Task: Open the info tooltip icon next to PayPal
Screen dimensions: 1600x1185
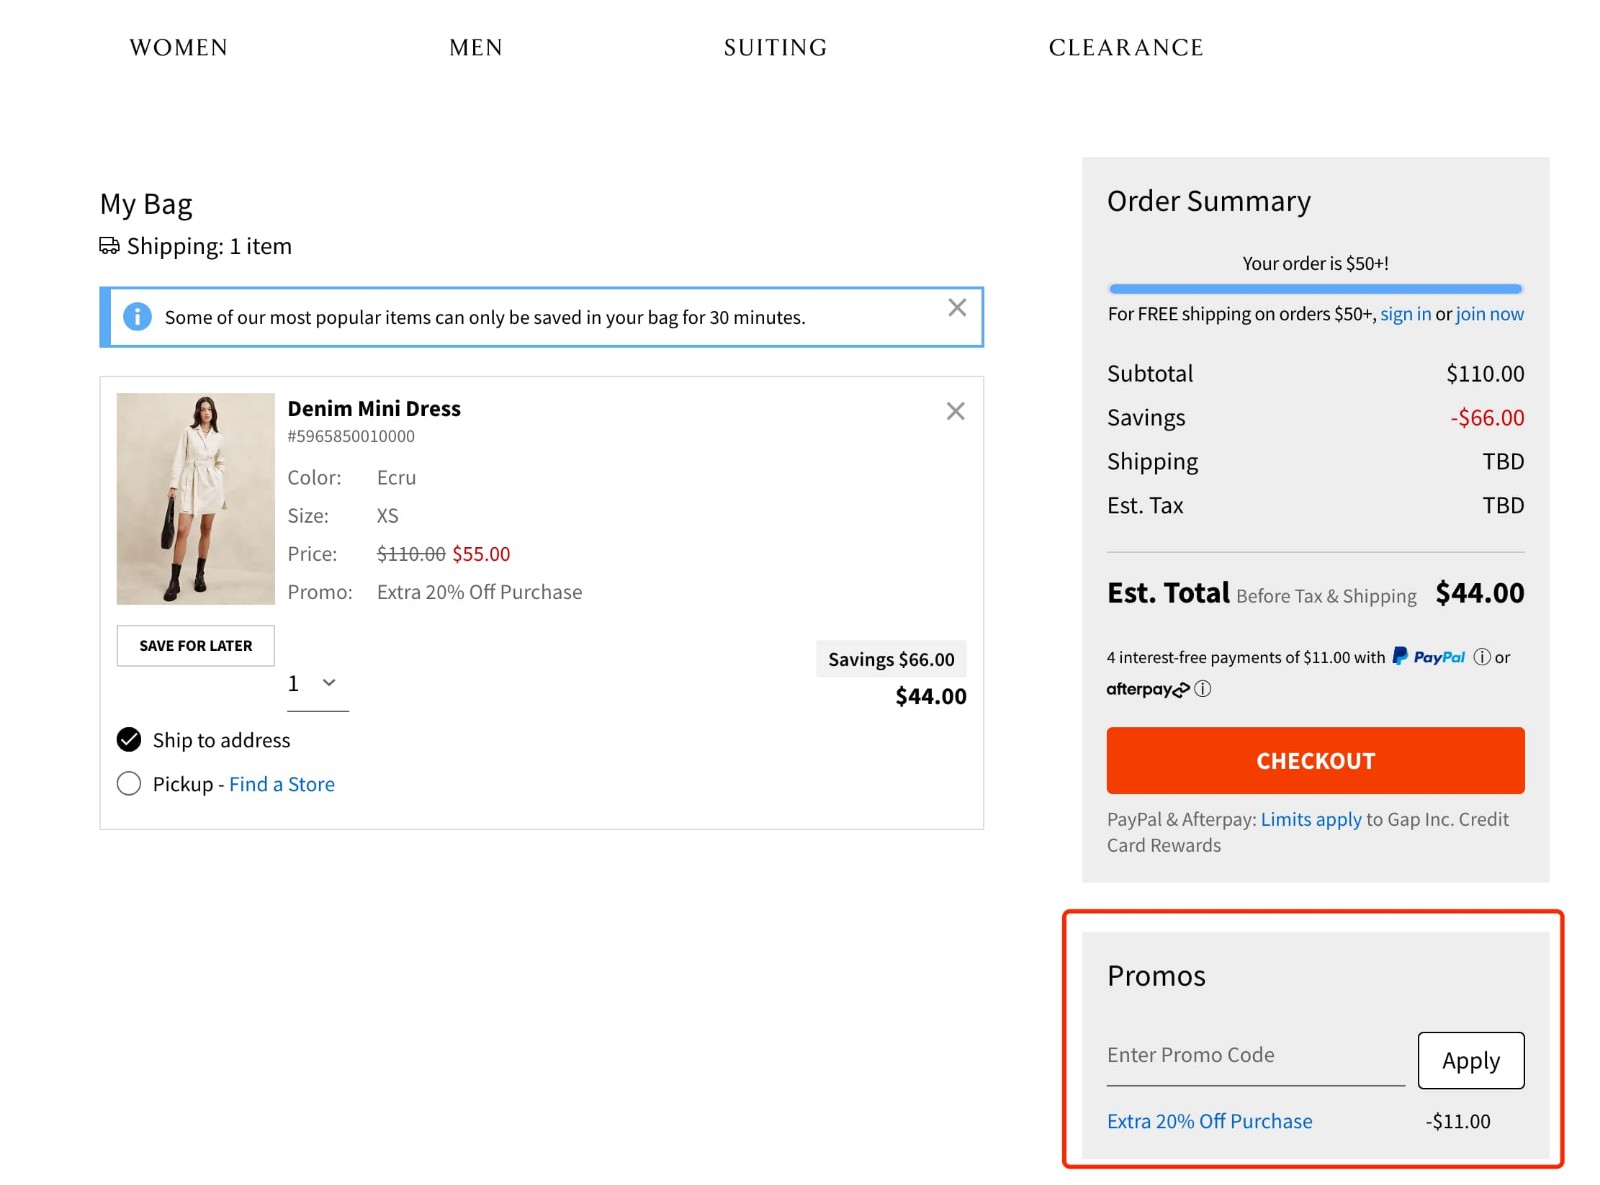Action: point(1480,657)
